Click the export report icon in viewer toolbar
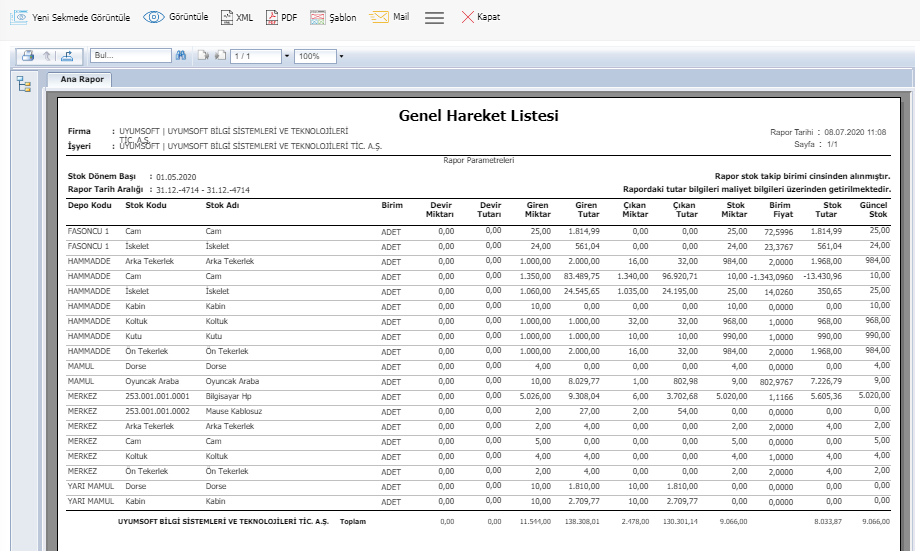Screen dimensions: 920x551 pyautogui.click(x=66, y=56)
